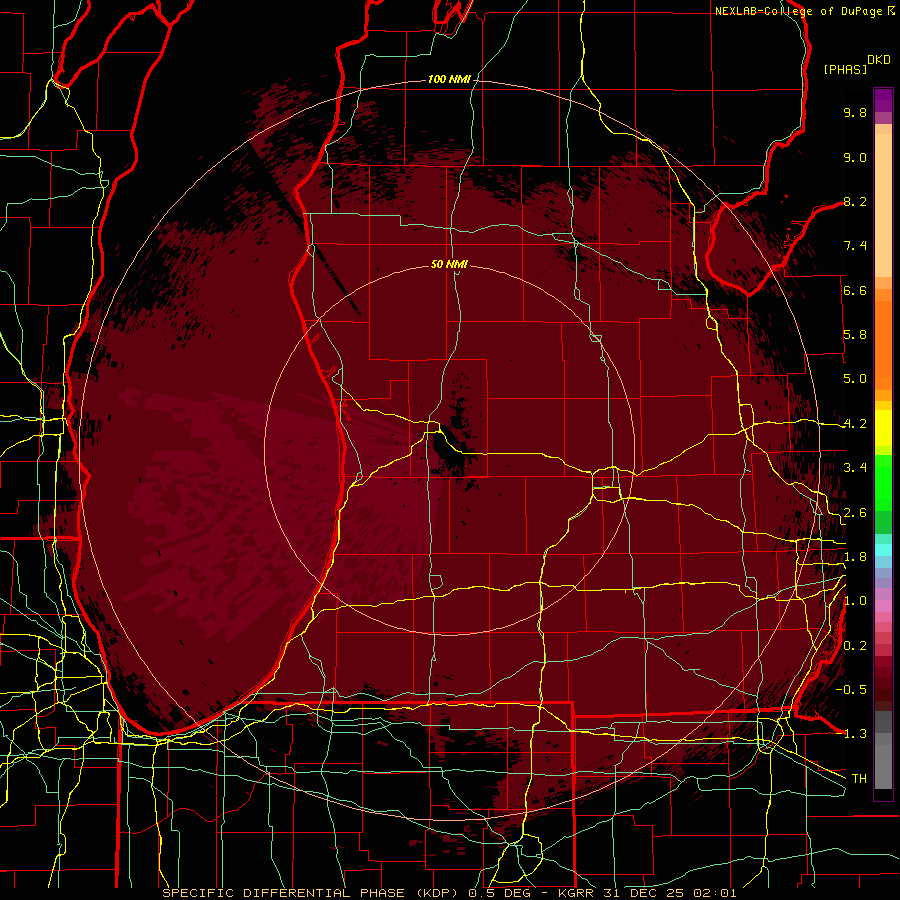Select the 50 NMI range ring label
The height and width of the screenshot is (900, 900).
pyautogui.click(x=449, y=264)
